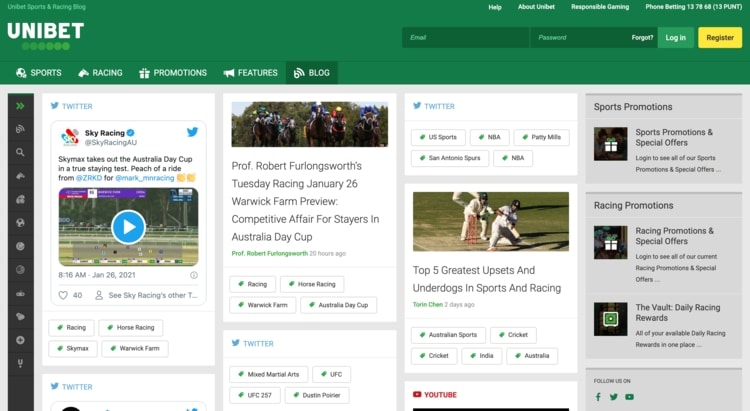Expand the sidebar with the double-chevron icon

[20, 106]
